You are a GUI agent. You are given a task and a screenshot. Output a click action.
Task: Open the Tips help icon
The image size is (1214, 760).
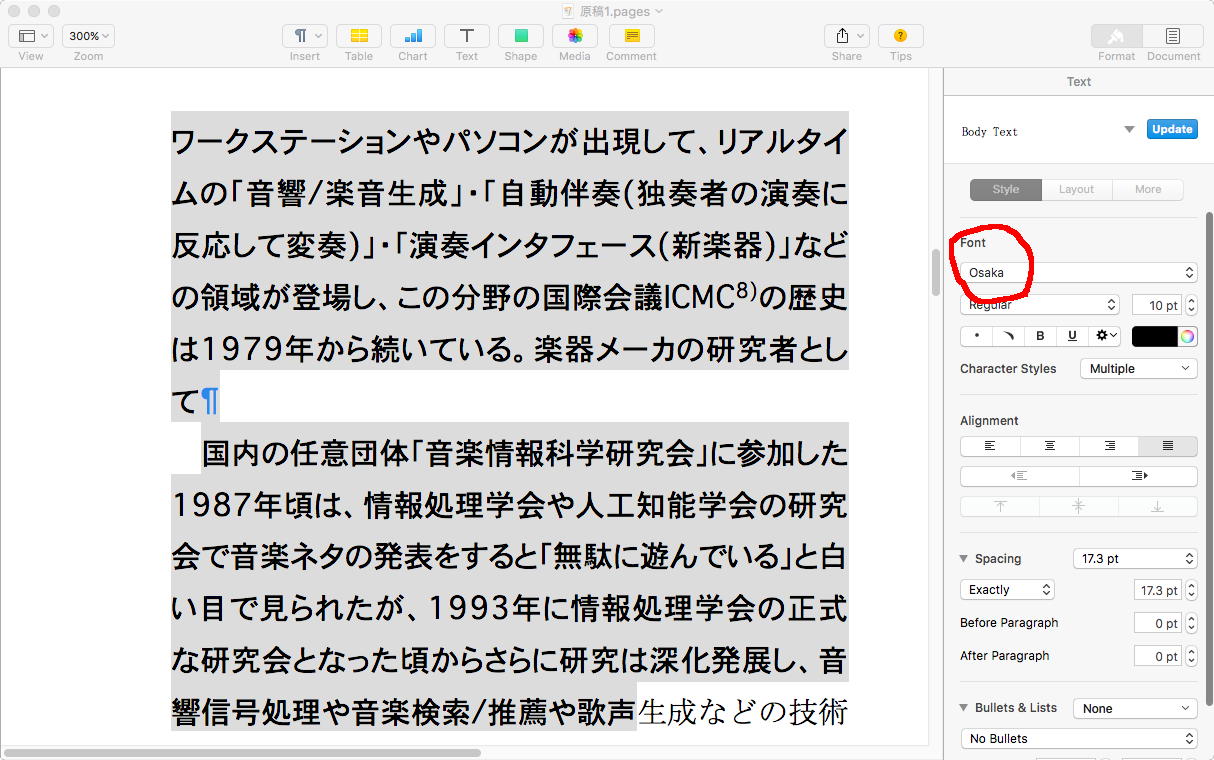coord(900,36)
